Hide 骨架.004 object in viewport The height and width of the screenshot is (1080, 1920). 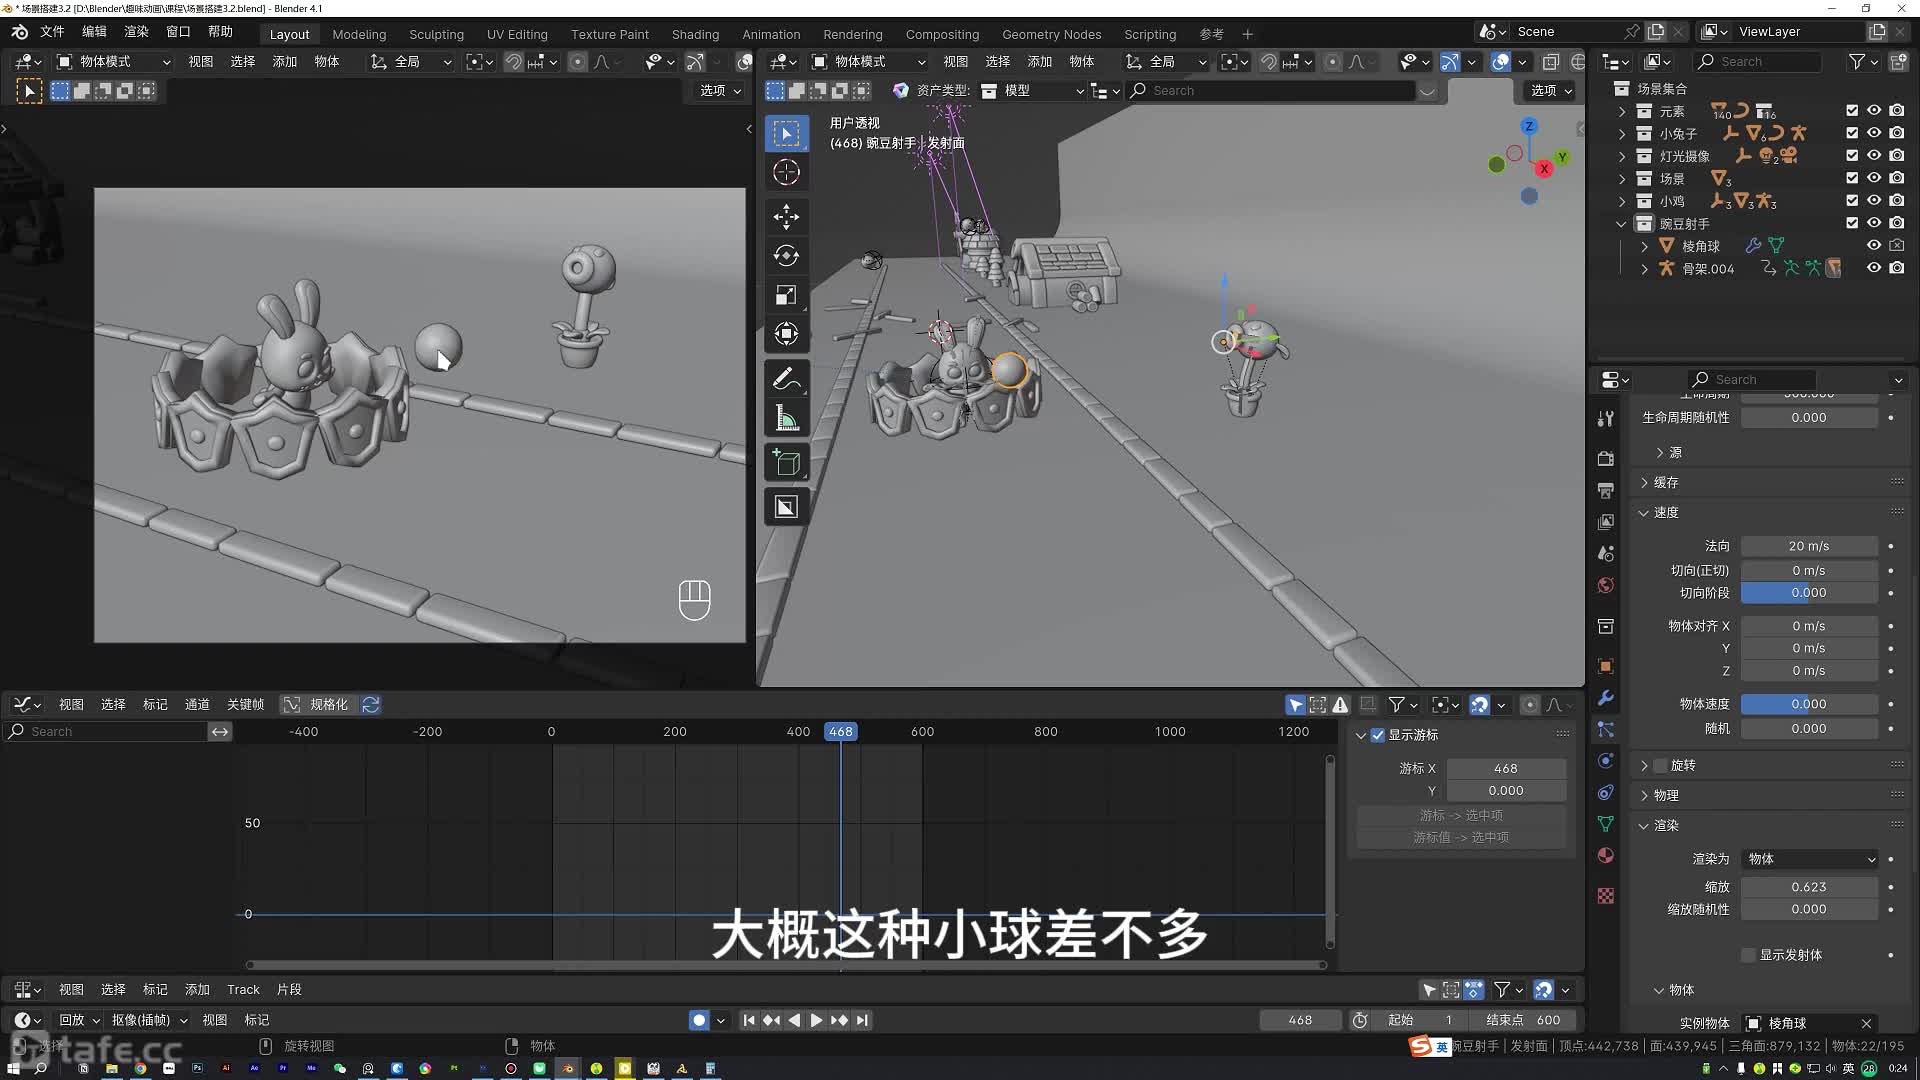tap(1874, 268)
